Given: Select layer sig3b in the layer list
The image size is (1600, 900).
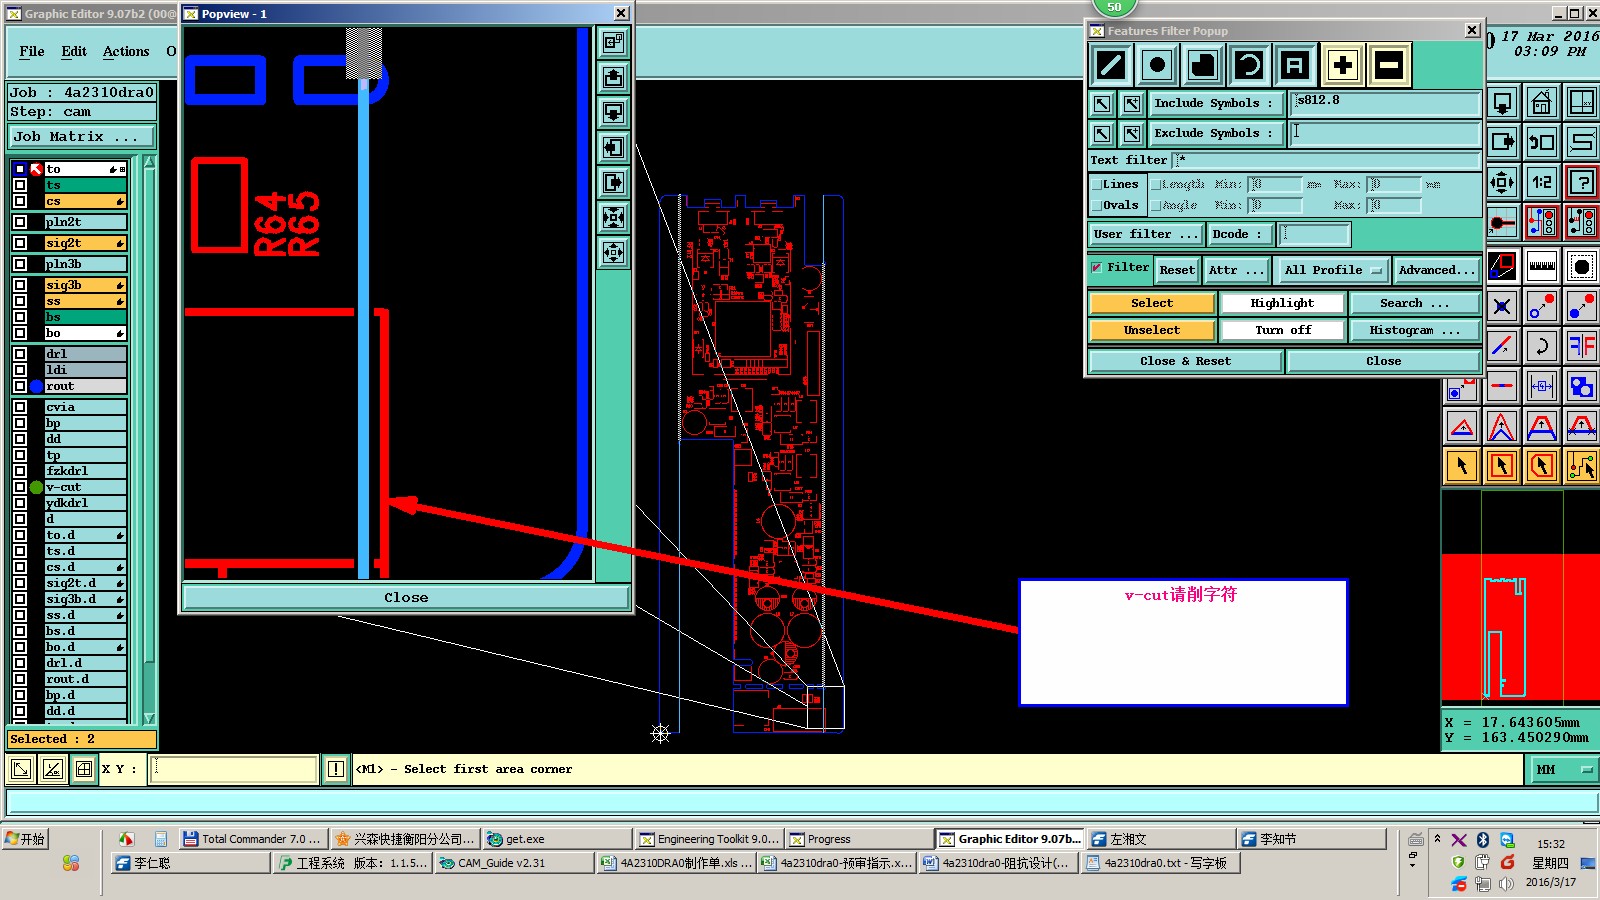Looking at the screenshot, I should (85, 285).
